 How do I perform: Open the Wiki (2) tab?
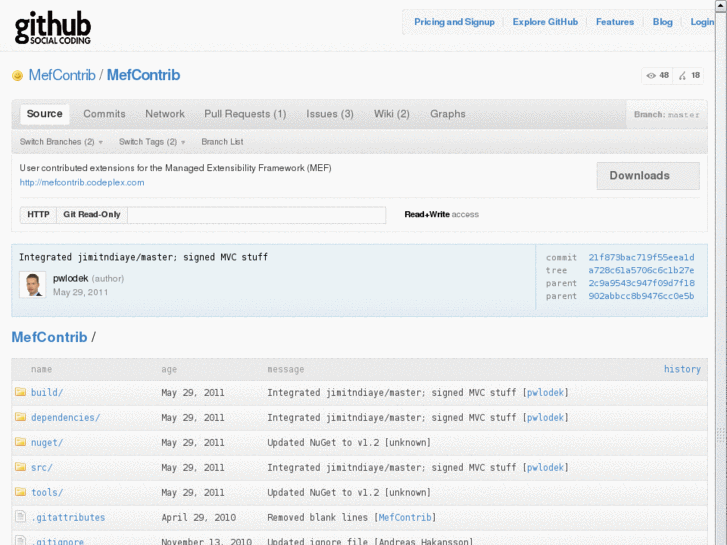(392, 114)
